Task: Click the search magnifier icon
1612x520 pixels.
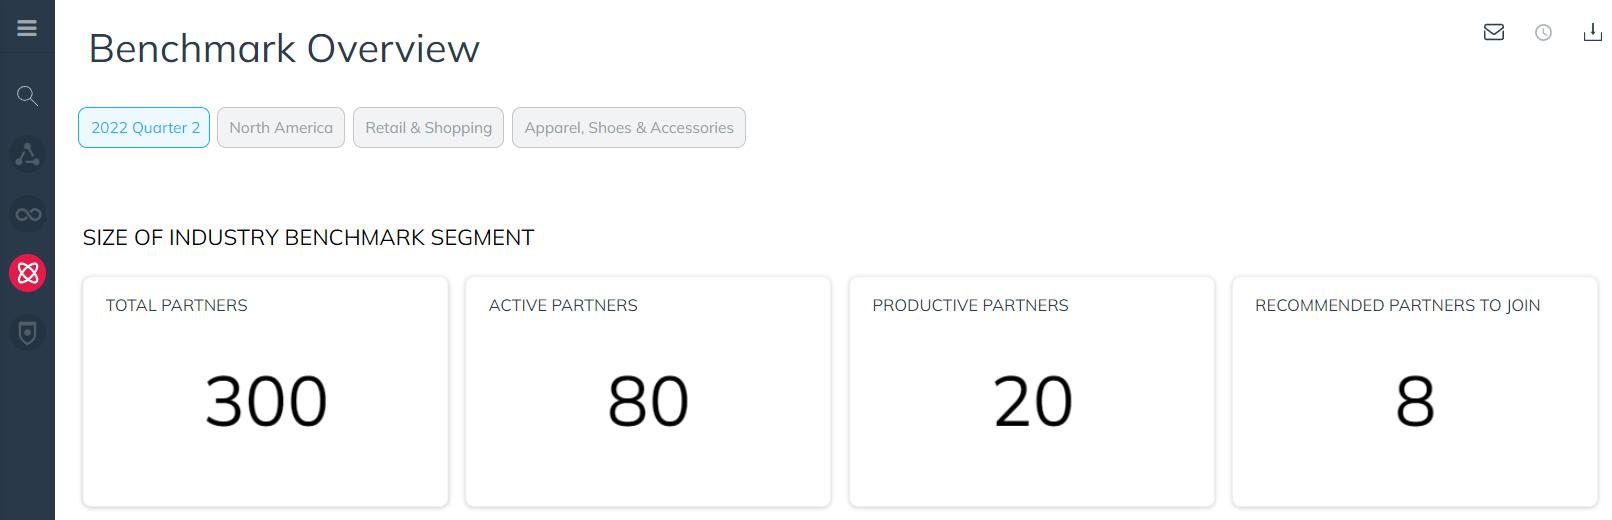Action: click(x=27, y=96)
